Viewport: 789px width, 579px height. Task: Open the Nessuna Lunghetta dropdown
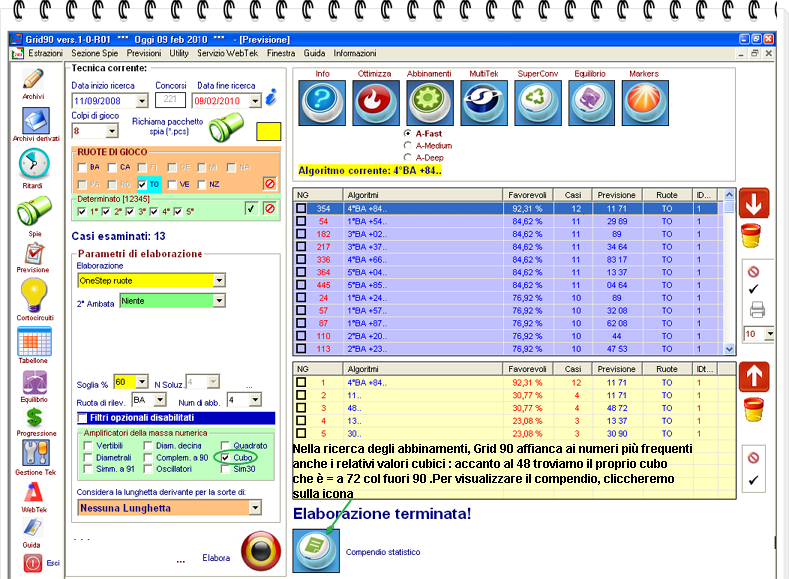[x=254, y=508]
